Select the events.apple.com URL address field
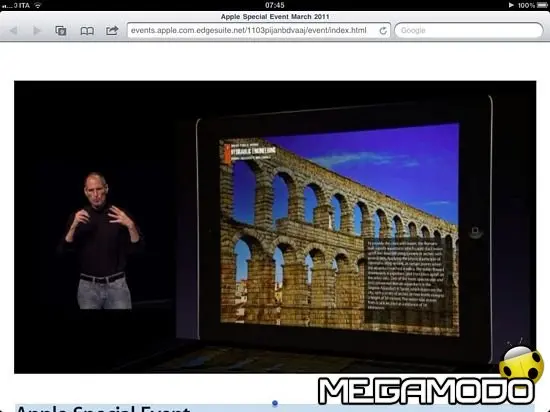 tap(259, 31)
